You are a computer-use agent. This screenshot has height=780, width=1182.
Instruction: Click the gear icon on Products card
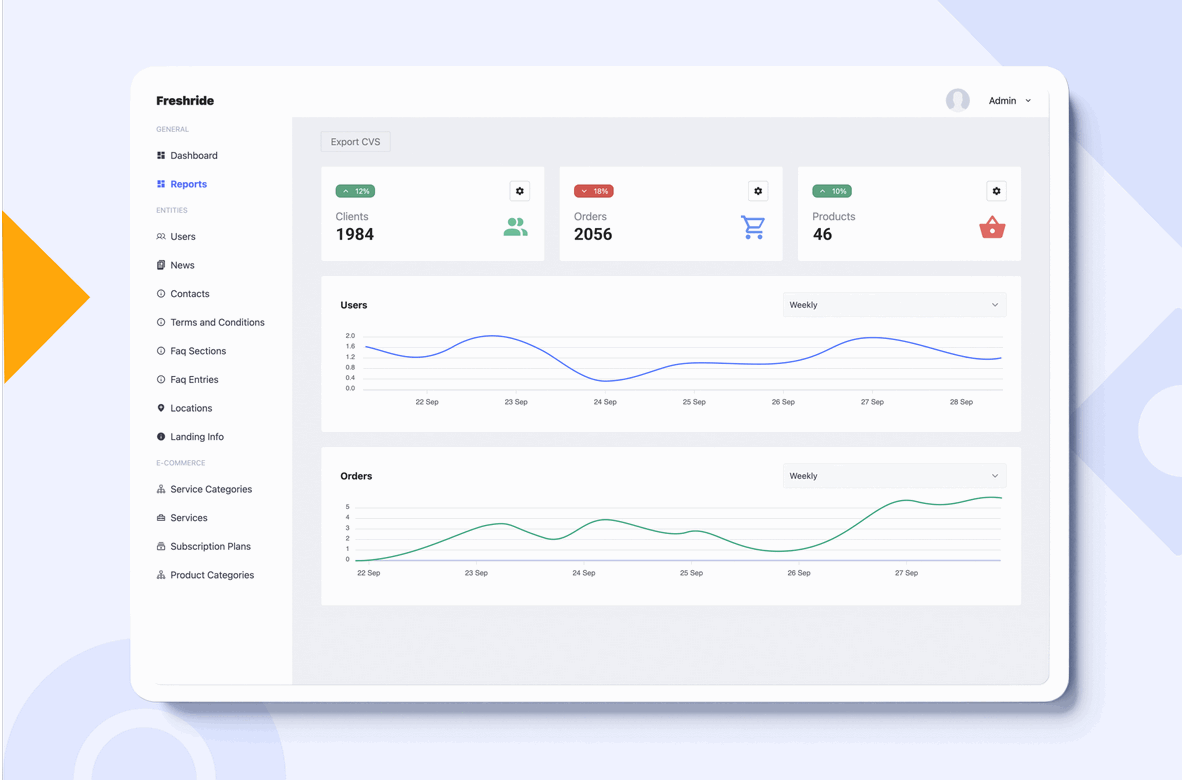coord(996,191)
